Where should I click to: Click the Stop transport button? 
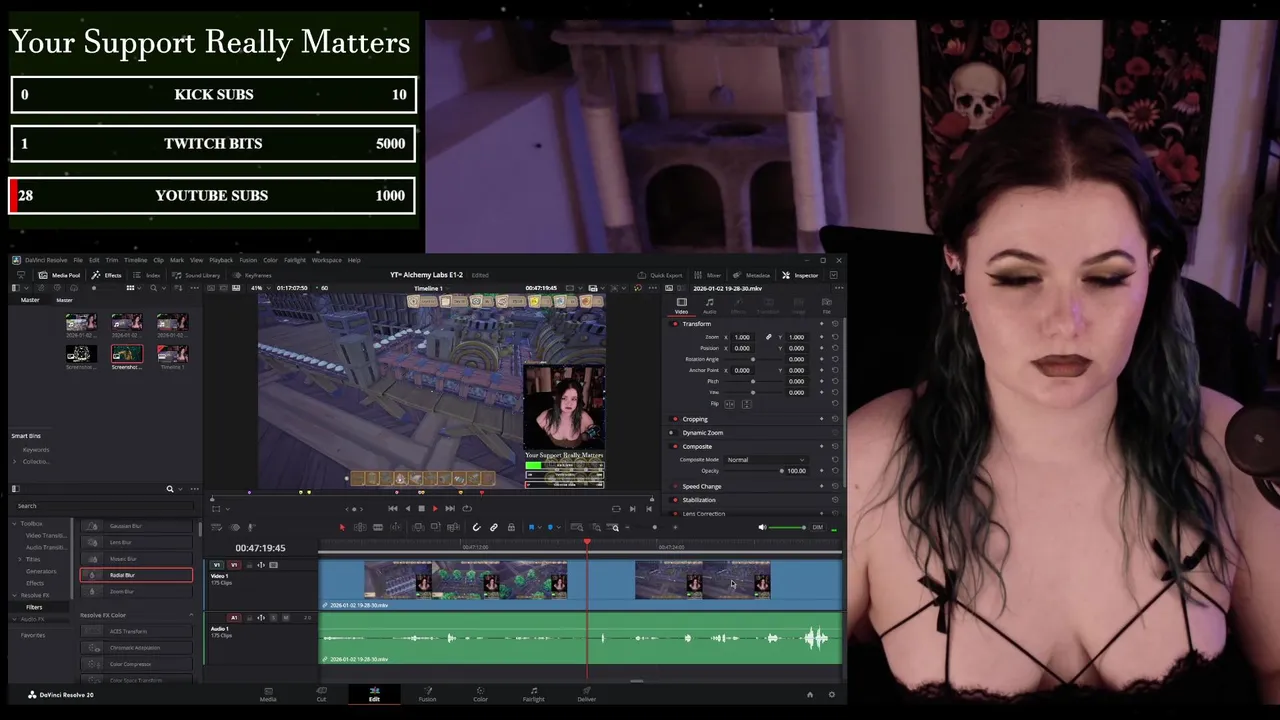tap(421, 508)
